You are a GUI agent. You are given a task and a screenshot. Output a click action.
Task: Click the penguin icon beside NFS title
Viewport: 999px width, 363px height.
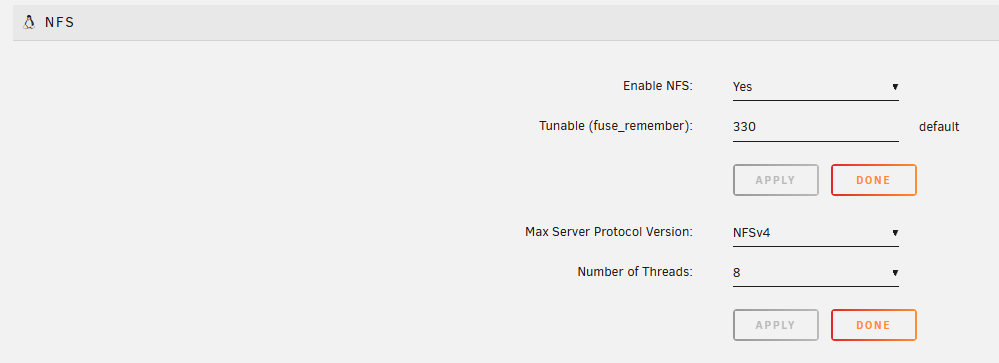click(28, 22)
